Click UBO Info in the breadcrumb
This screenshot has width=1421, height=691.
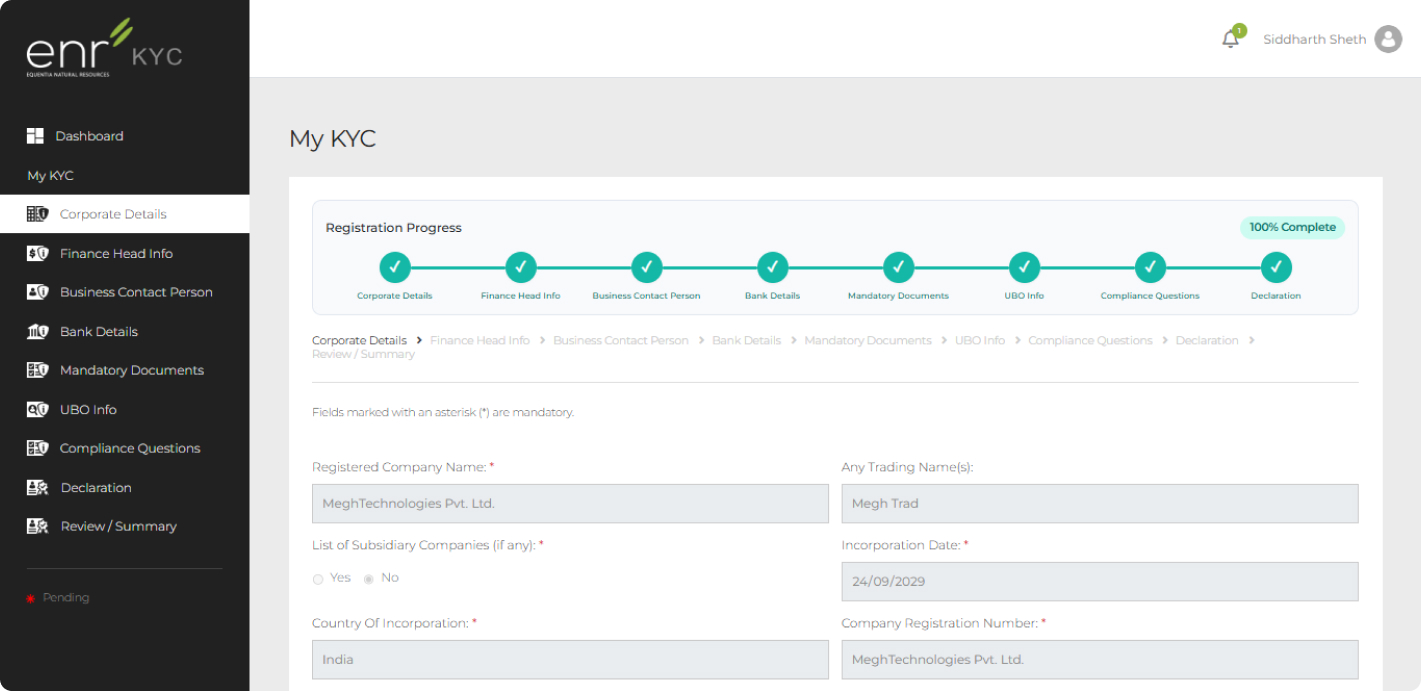tap(980, 340)
